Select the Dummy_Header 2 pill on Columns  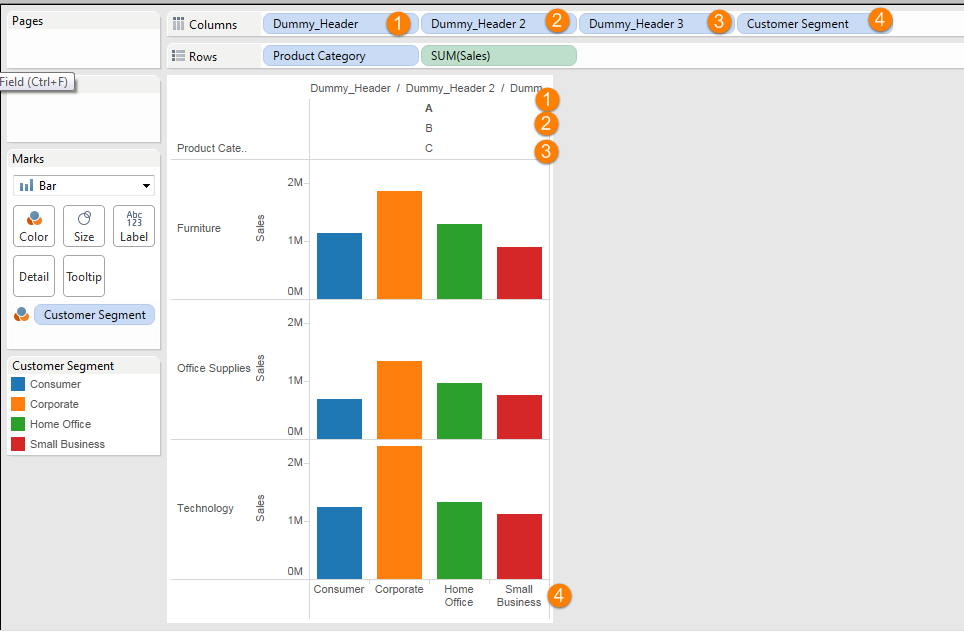(499, 24)
